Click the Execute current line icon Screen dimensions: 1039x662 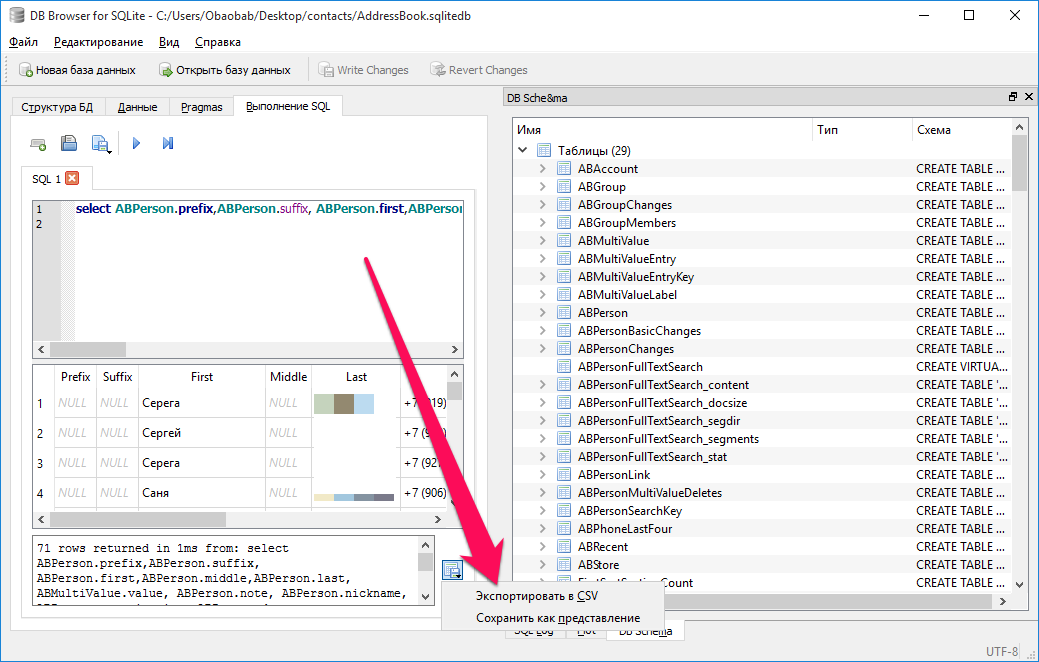[168, 144]
